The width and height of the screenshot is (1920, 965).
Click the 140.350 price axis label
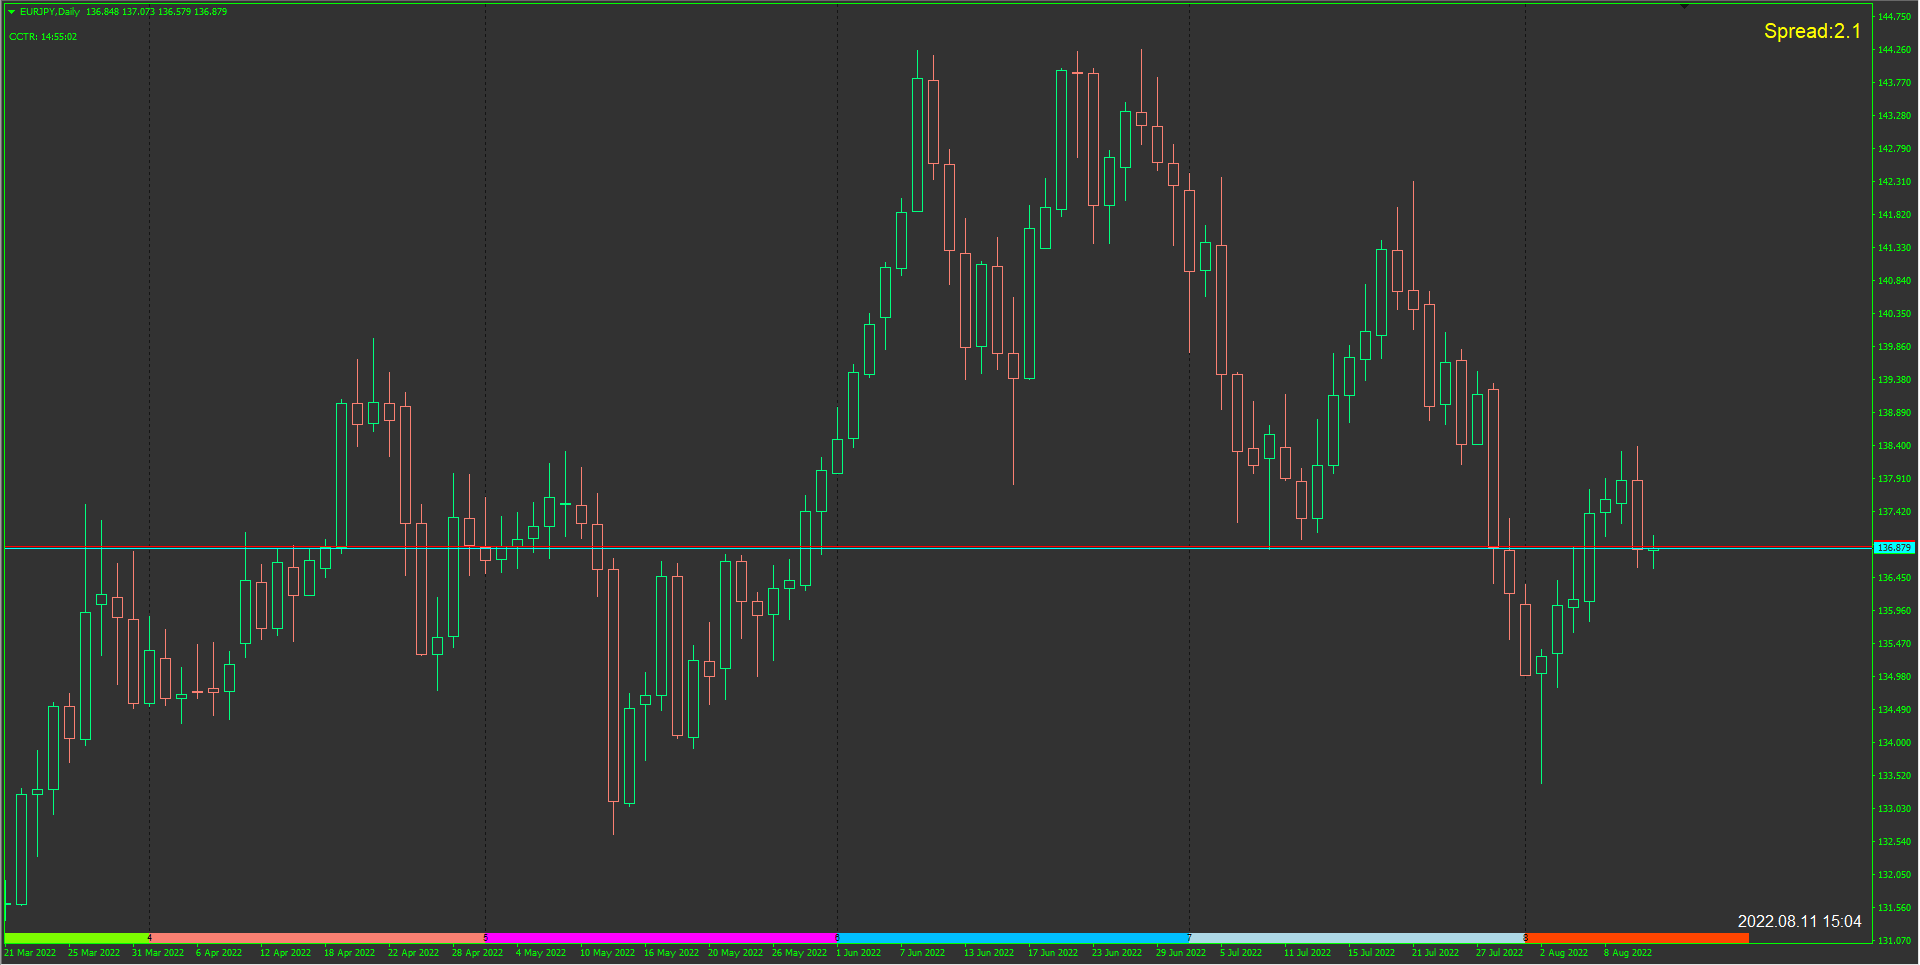point(1894,314)
